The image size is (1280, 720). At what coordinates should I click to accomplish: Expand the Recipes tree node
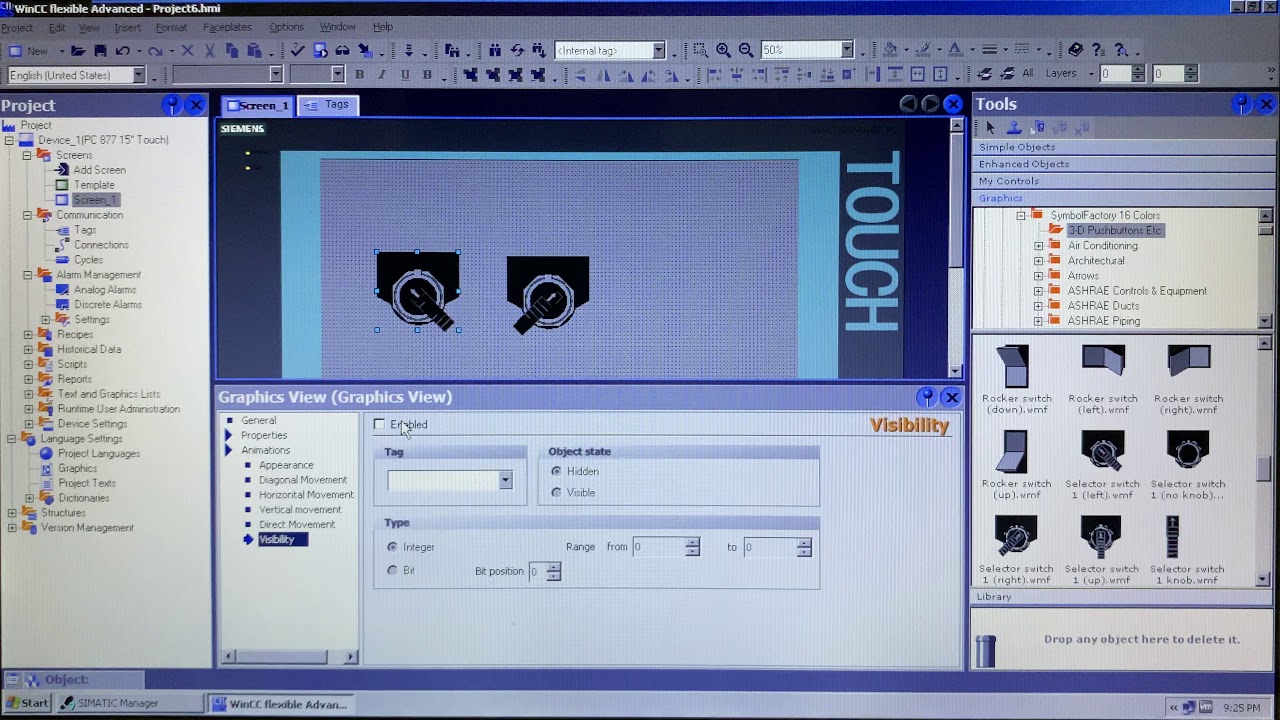pyautogui.click(x=27, y=335)
